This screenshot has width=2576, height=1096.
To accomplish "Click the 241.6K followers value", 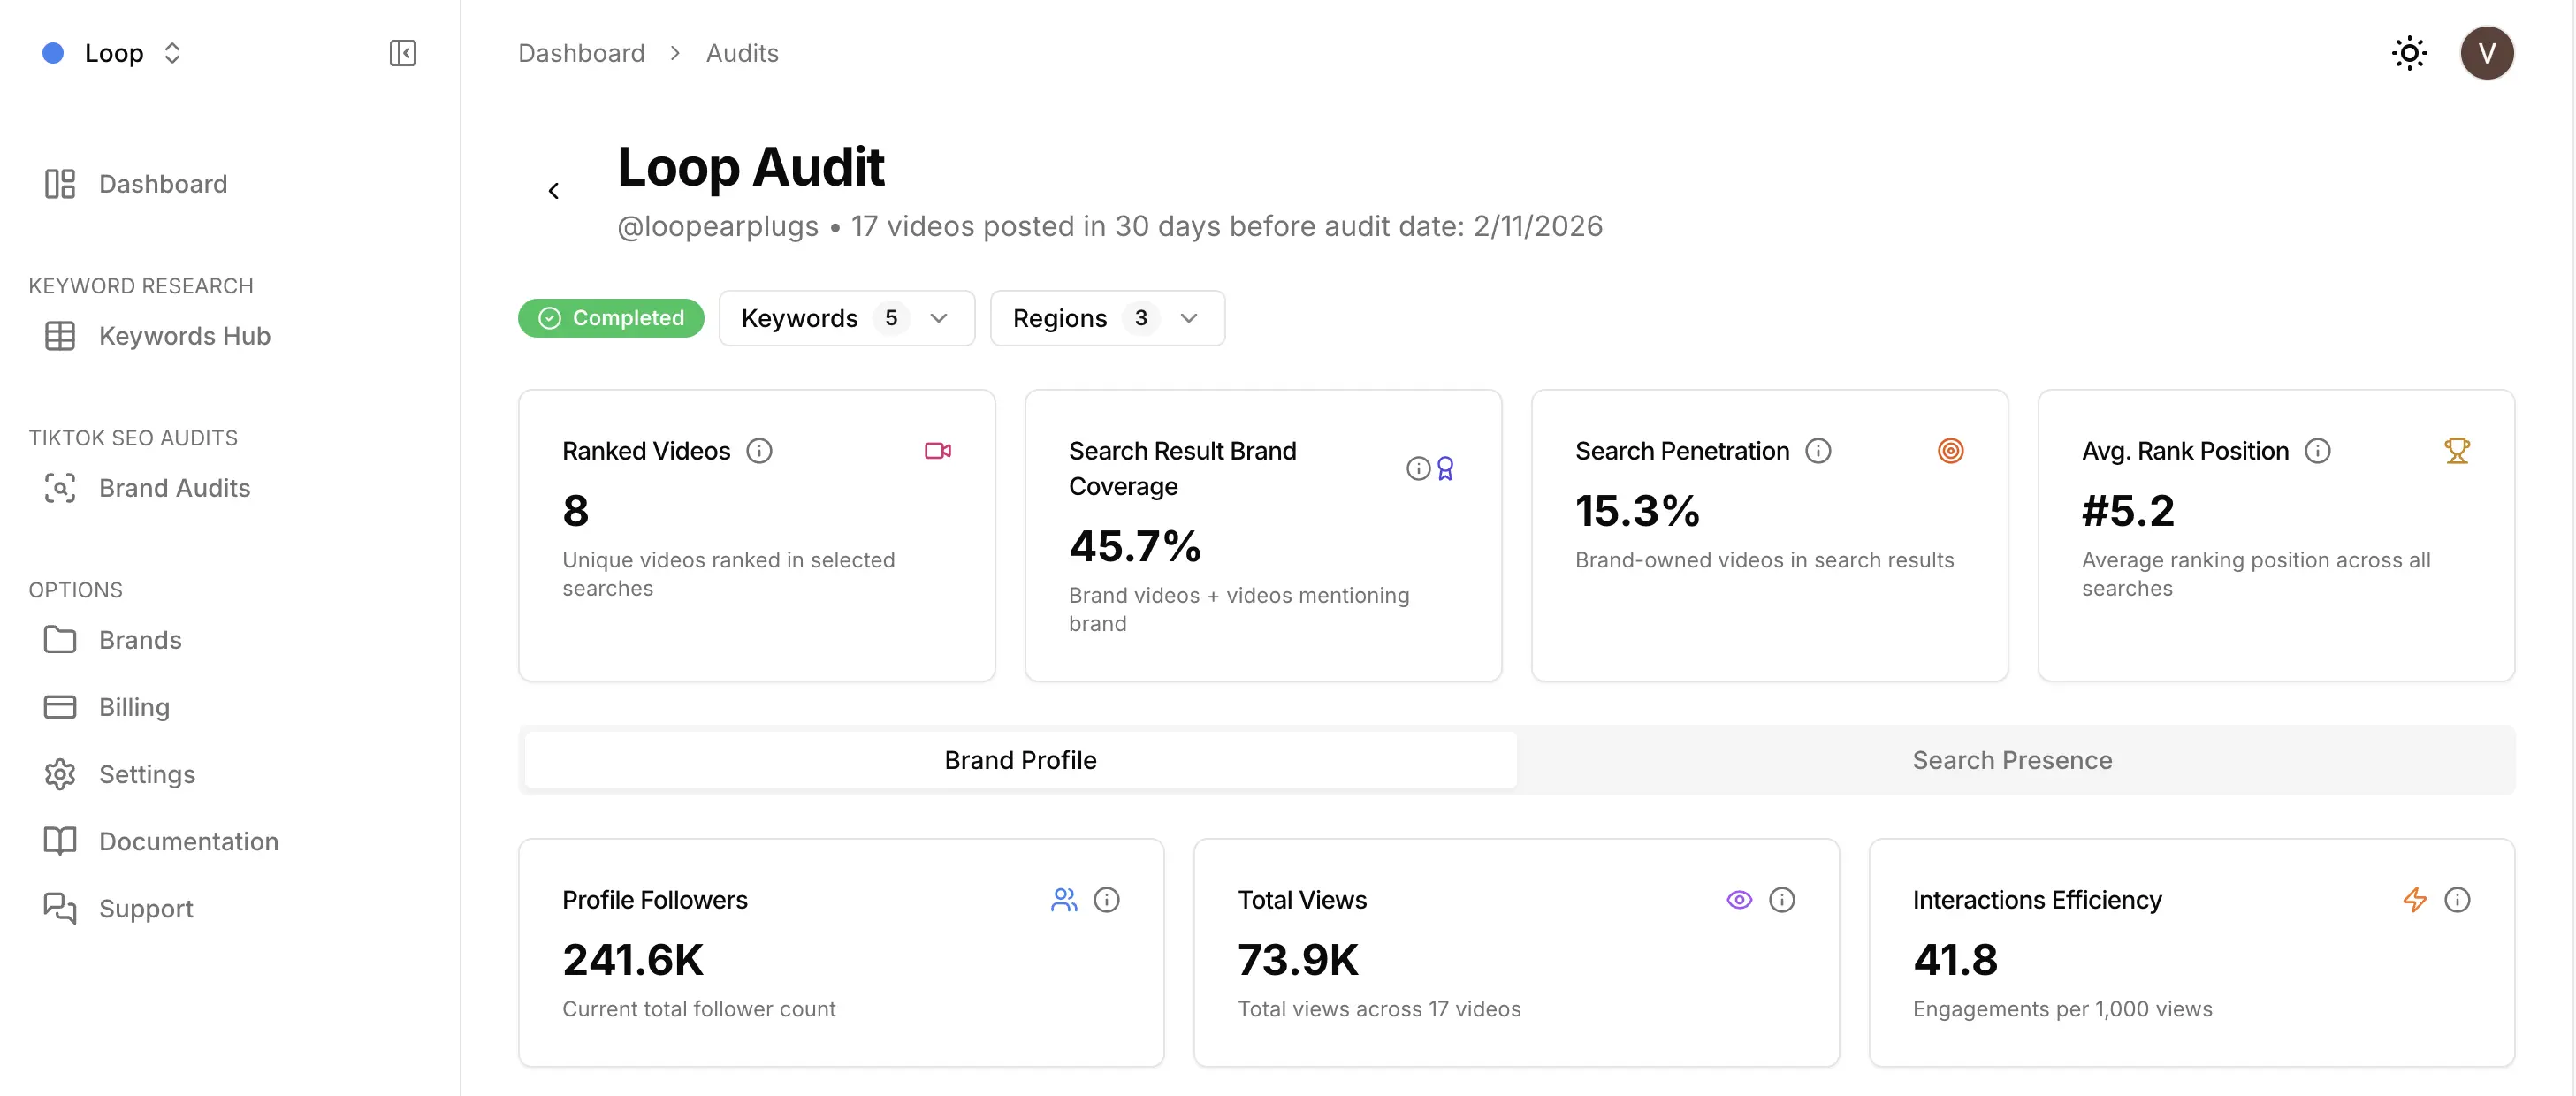I will (633, 960).
